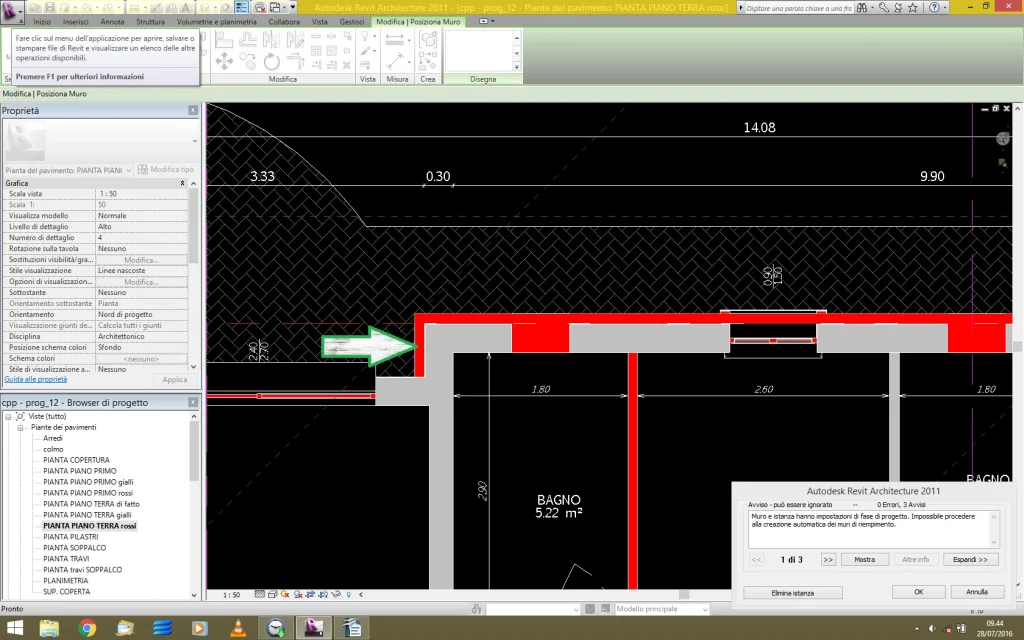Click the worksets icon in status bar

click(x=477, y=609)
